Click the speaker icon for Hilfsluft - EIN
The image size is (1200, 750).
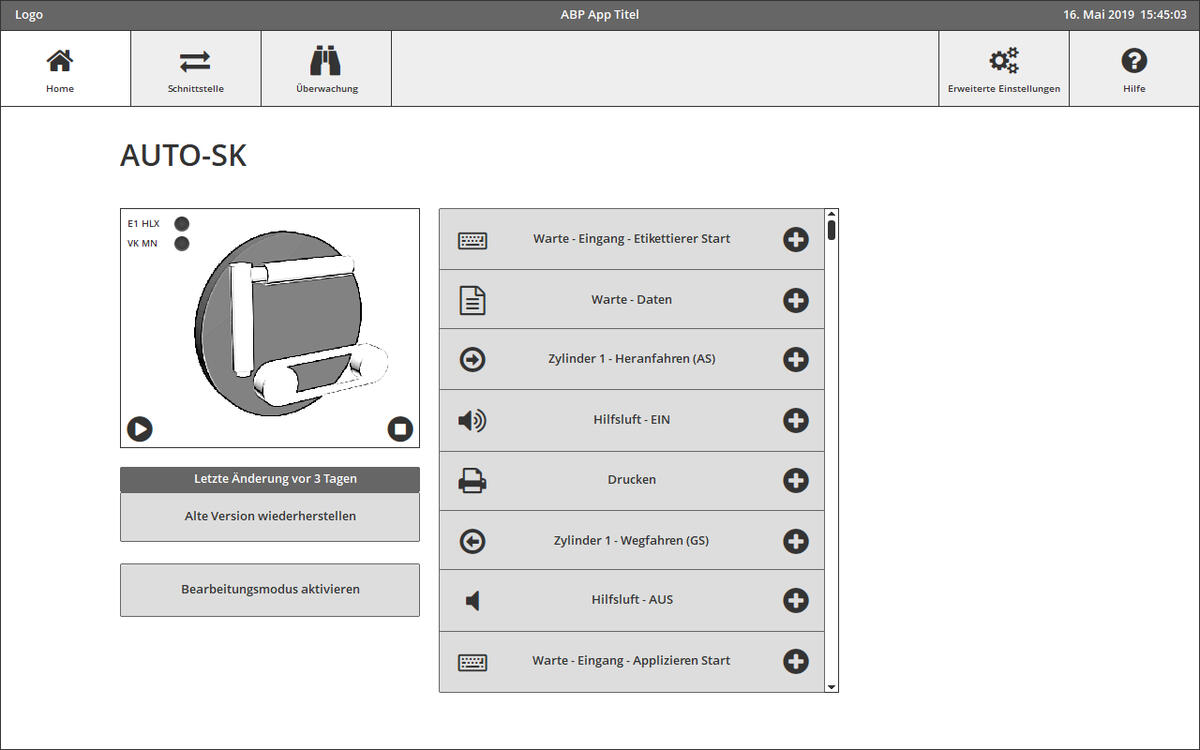(x=472, y=420)
